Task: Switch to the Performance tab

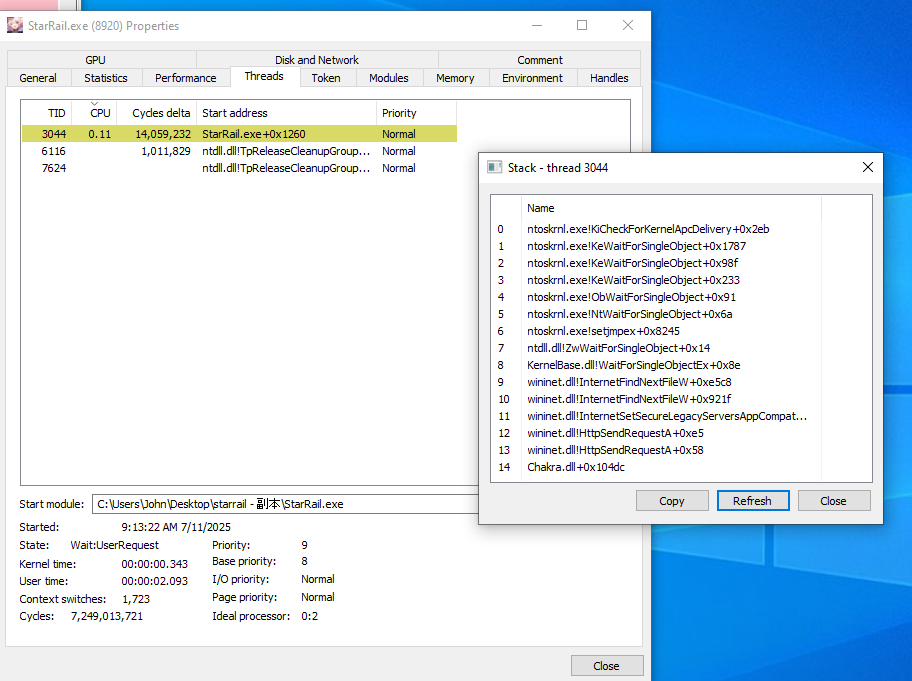Action: [x=186, y=78]
